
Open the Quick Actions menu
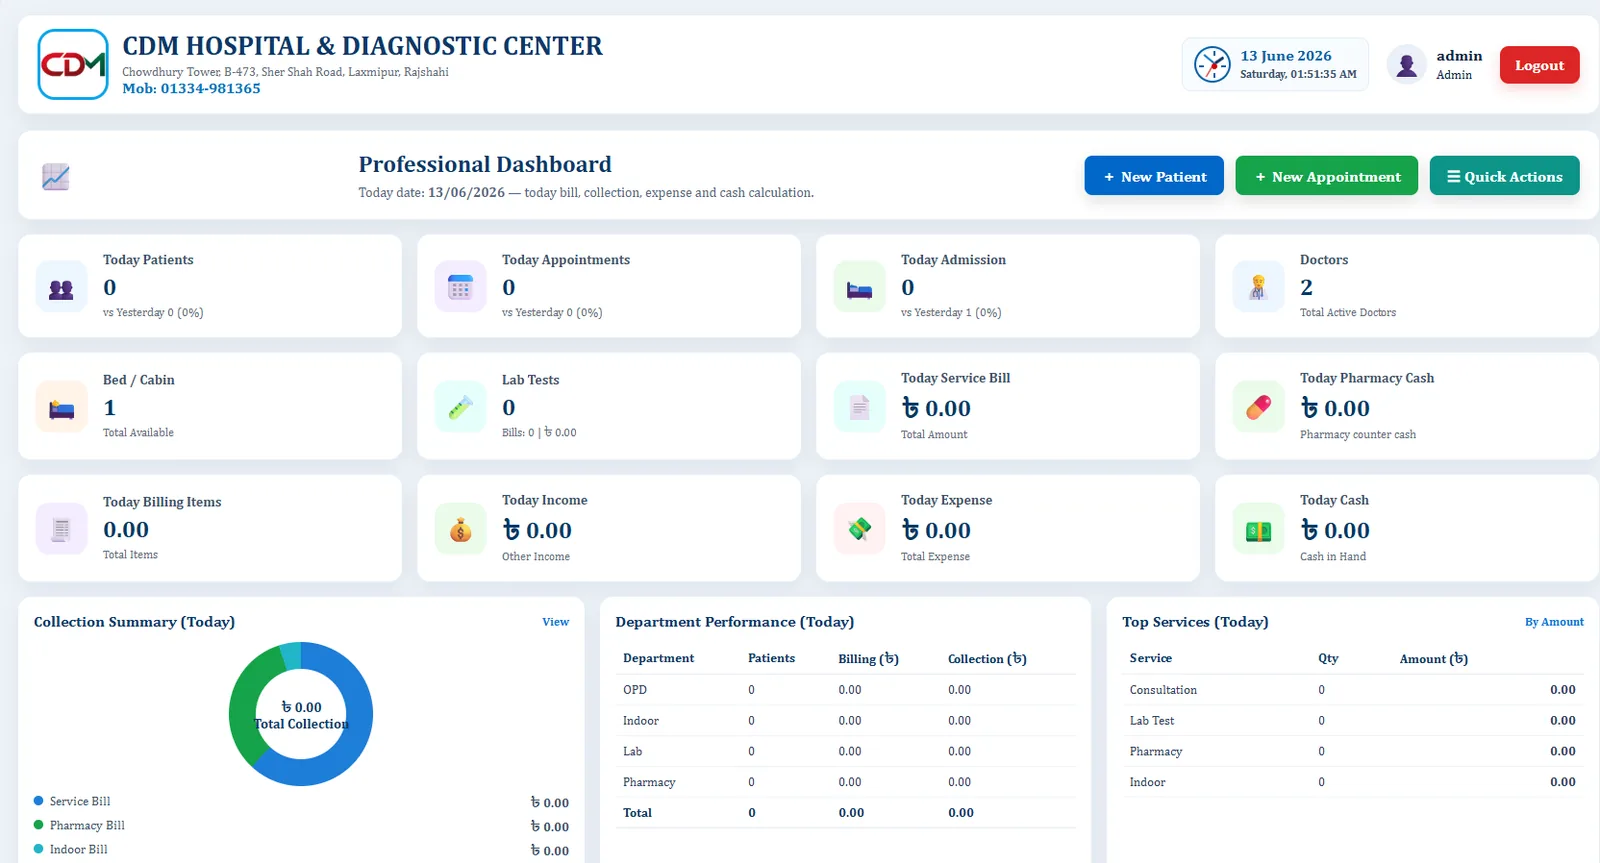[x=1504, y=176]
